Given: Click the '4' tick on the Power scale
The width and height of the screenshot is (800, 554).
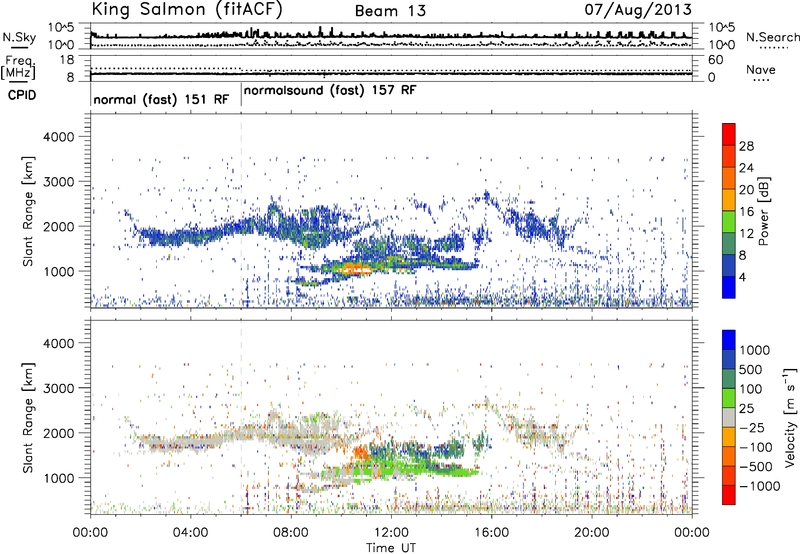Looking at the screenshot, I should (743, 277).
